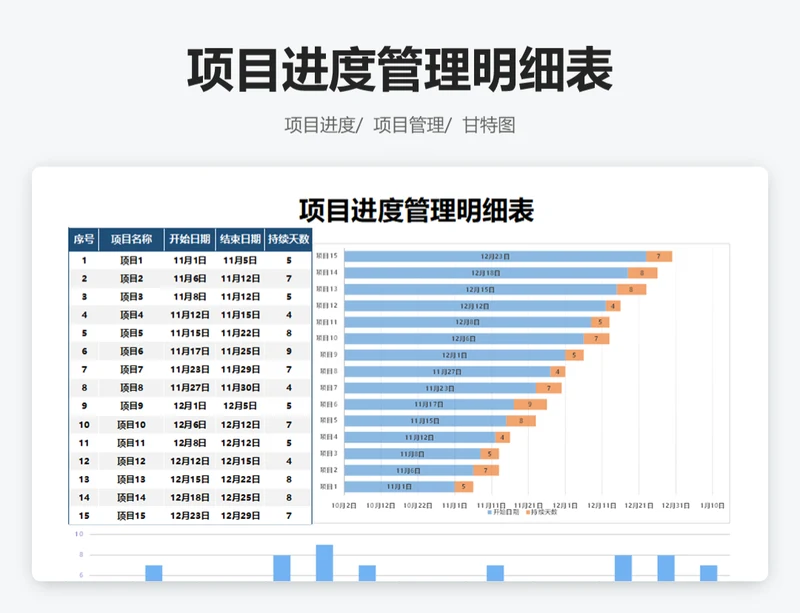Viewport: 800px width, 613px height.
Task: Select the 持续天数 column header
Action: (289, 239)
